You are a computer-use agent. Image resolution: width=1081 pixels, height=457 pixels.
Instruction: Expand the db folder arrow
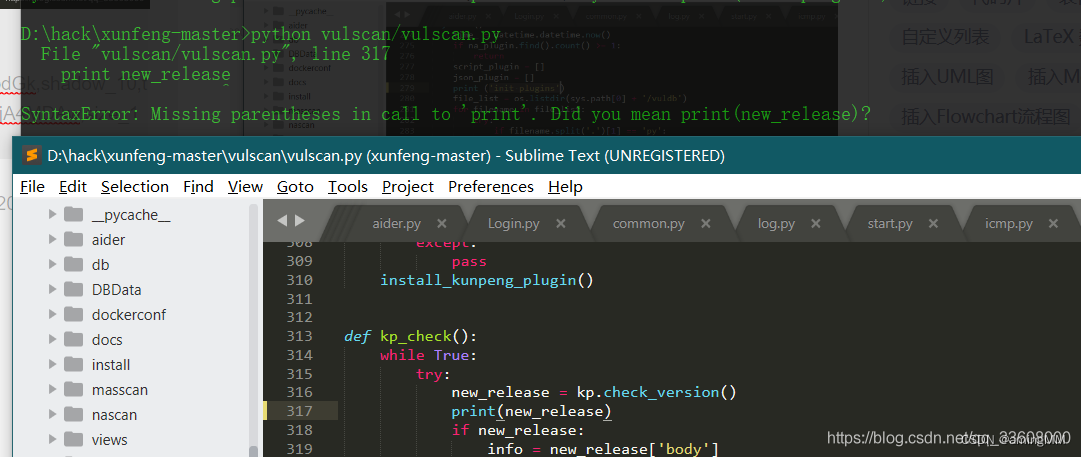(x=52, y=265)
